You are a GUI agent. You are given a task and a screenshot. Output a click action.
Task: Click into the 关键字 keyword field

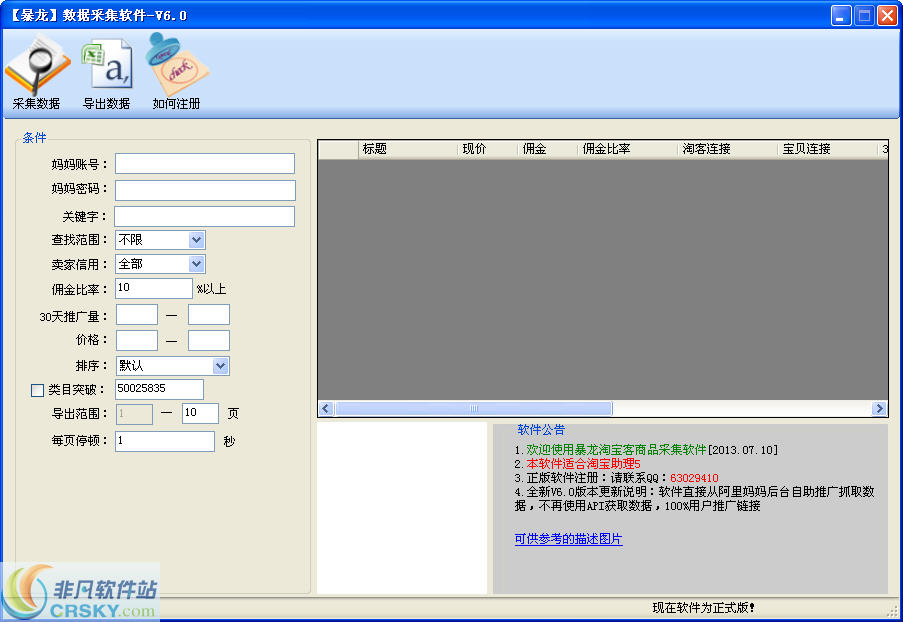[x=204, y=216]
